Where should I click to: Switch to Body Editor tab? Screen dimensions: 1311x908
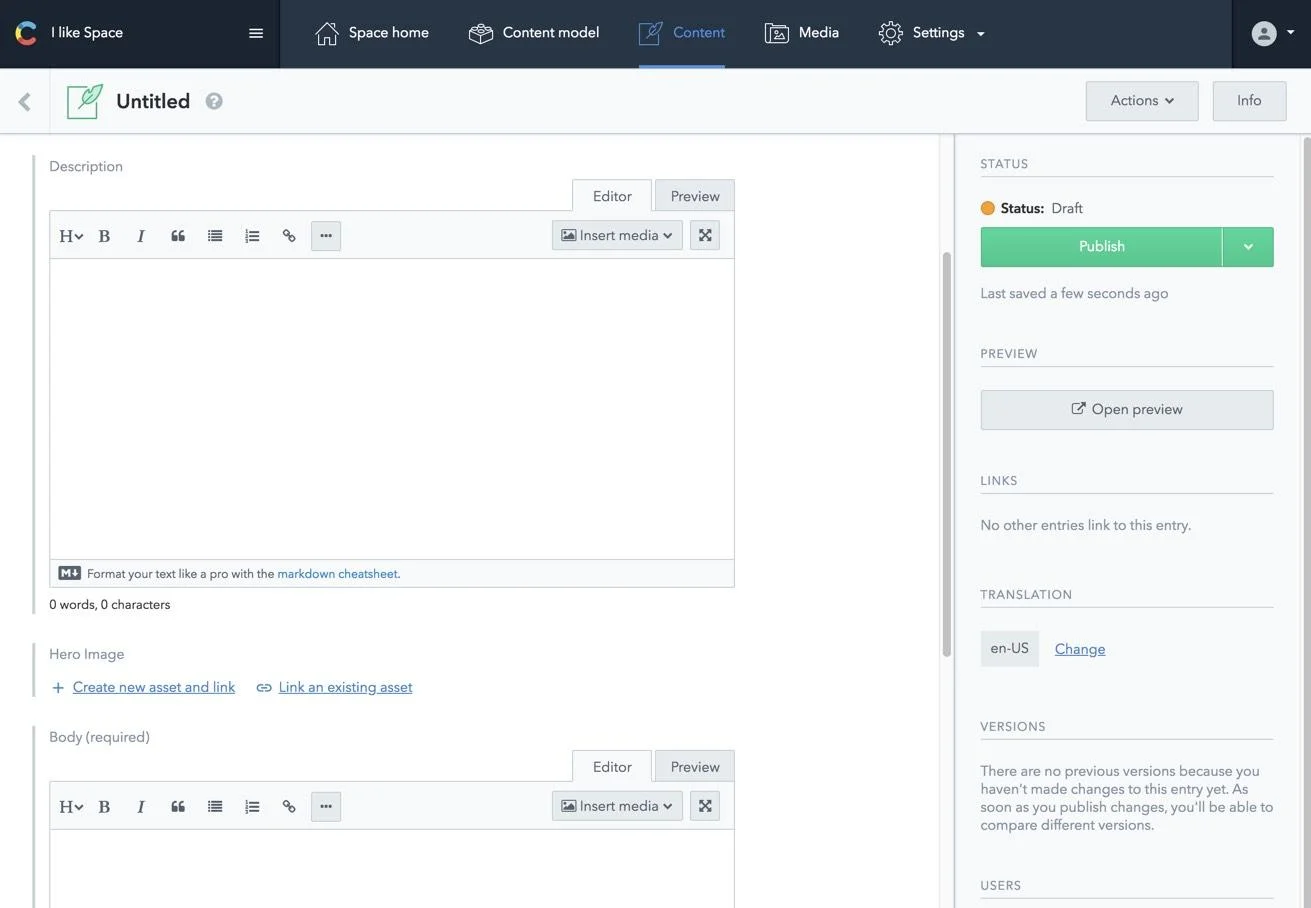tap(612, 767)
